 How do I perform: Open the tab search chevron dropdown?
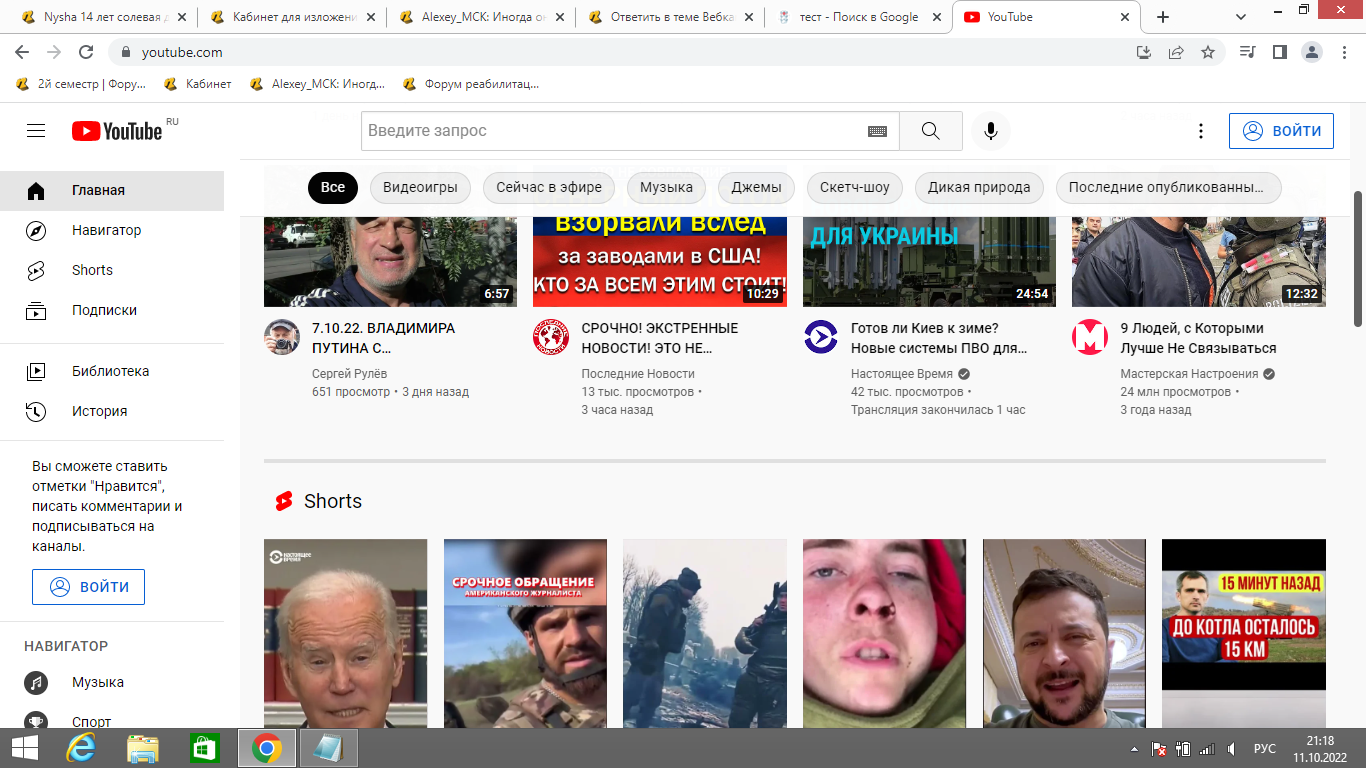click(1240, 17)
